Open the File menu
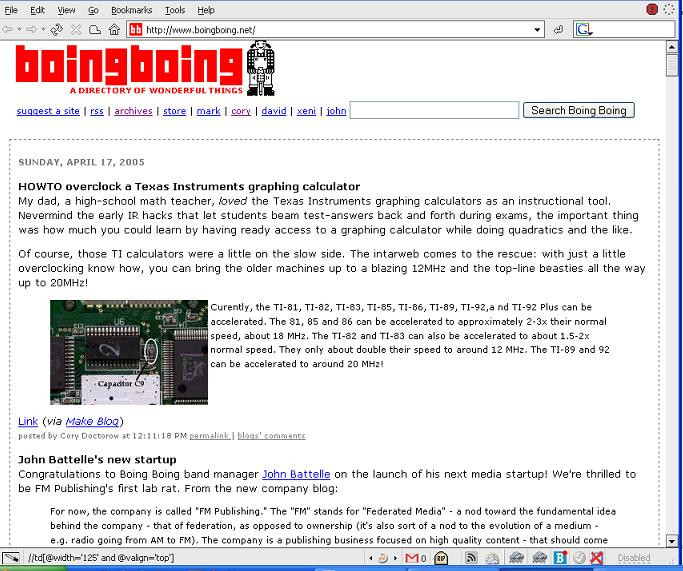 pyautogui.click(x=11, y=10)
